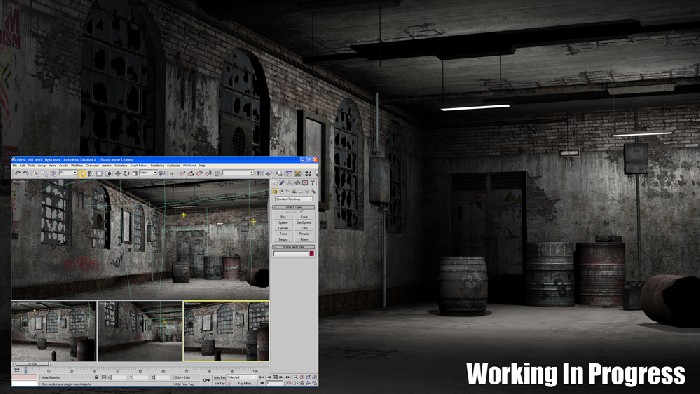Image resolution: width=700 pixels, height=394 pixels.
Task: Pick the Rectangular Selection Region tool
Action: (x=100, y=173)
